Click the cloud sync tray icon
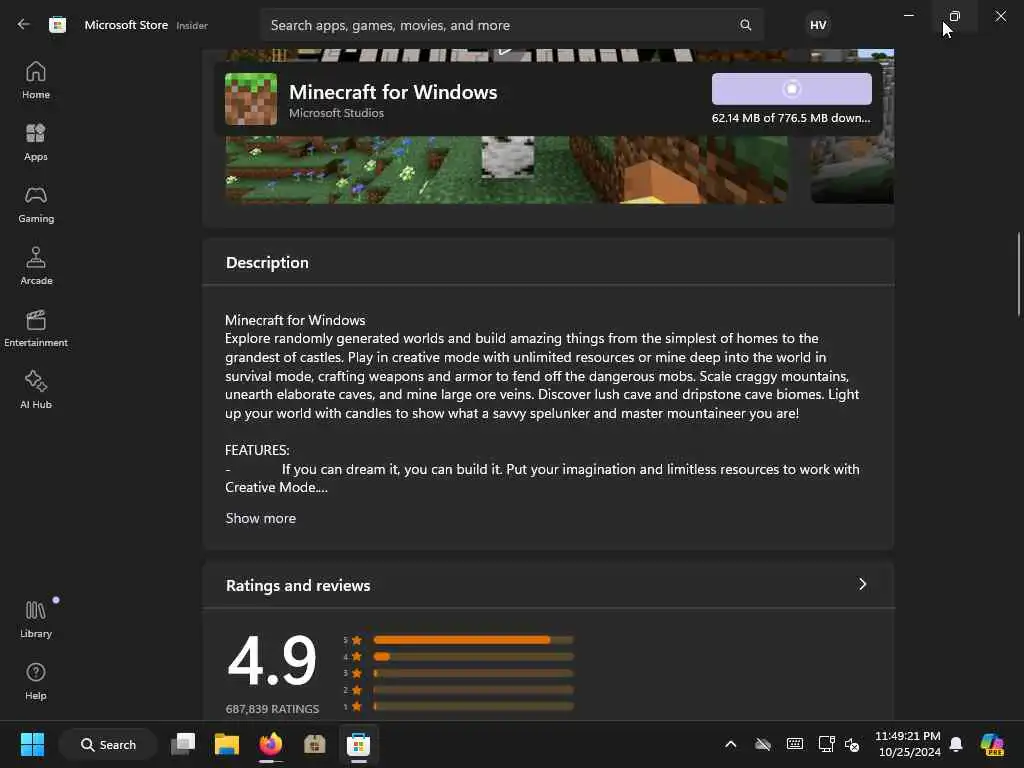1024x768 pixels. tap(763, 744)
